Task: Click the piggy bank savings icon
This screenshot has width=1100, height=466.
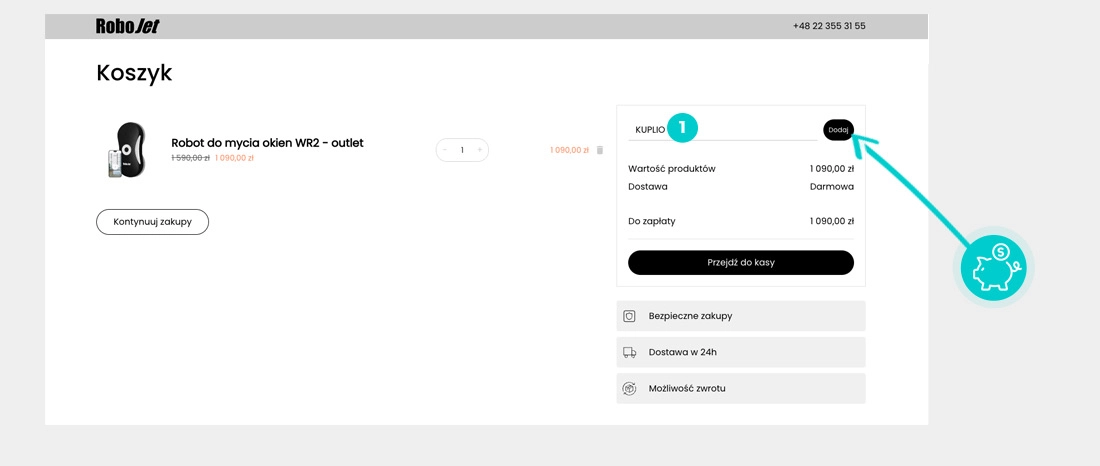Action: (993, 268)
